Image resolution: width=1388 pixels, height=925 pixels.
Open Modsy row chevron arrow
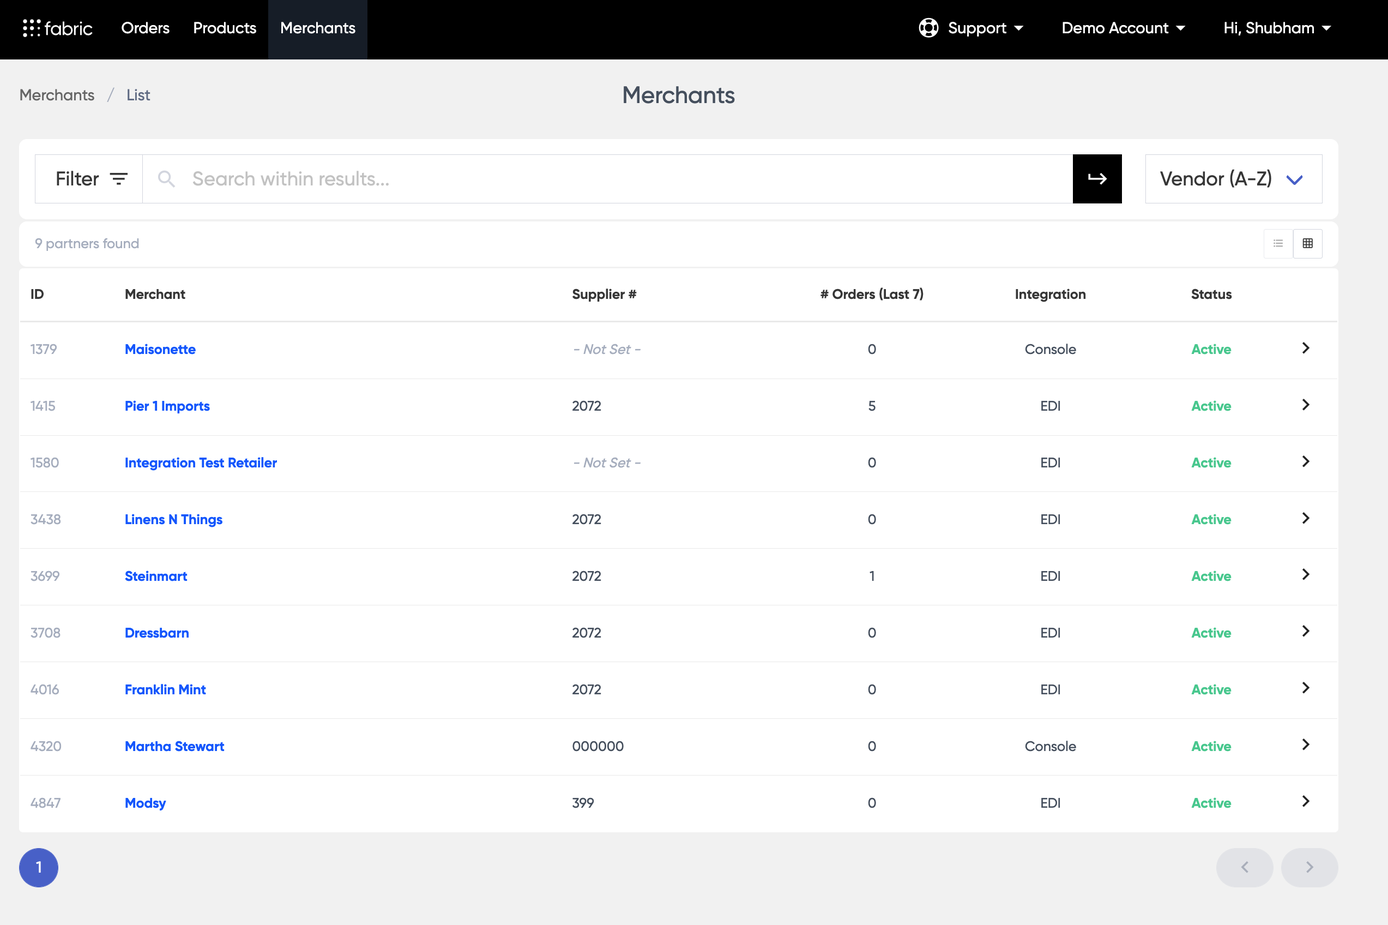click(x=1306, y=802)
